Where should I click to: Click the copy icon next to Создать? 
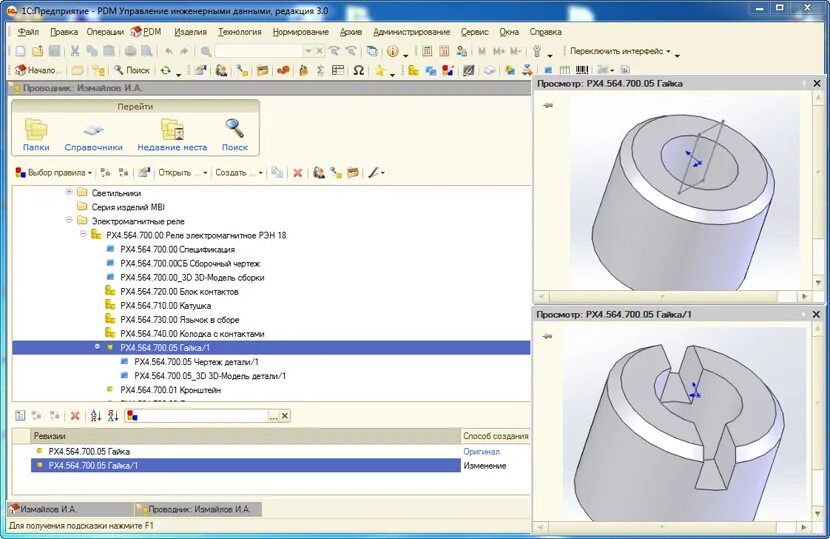click(x=277, y=173)
